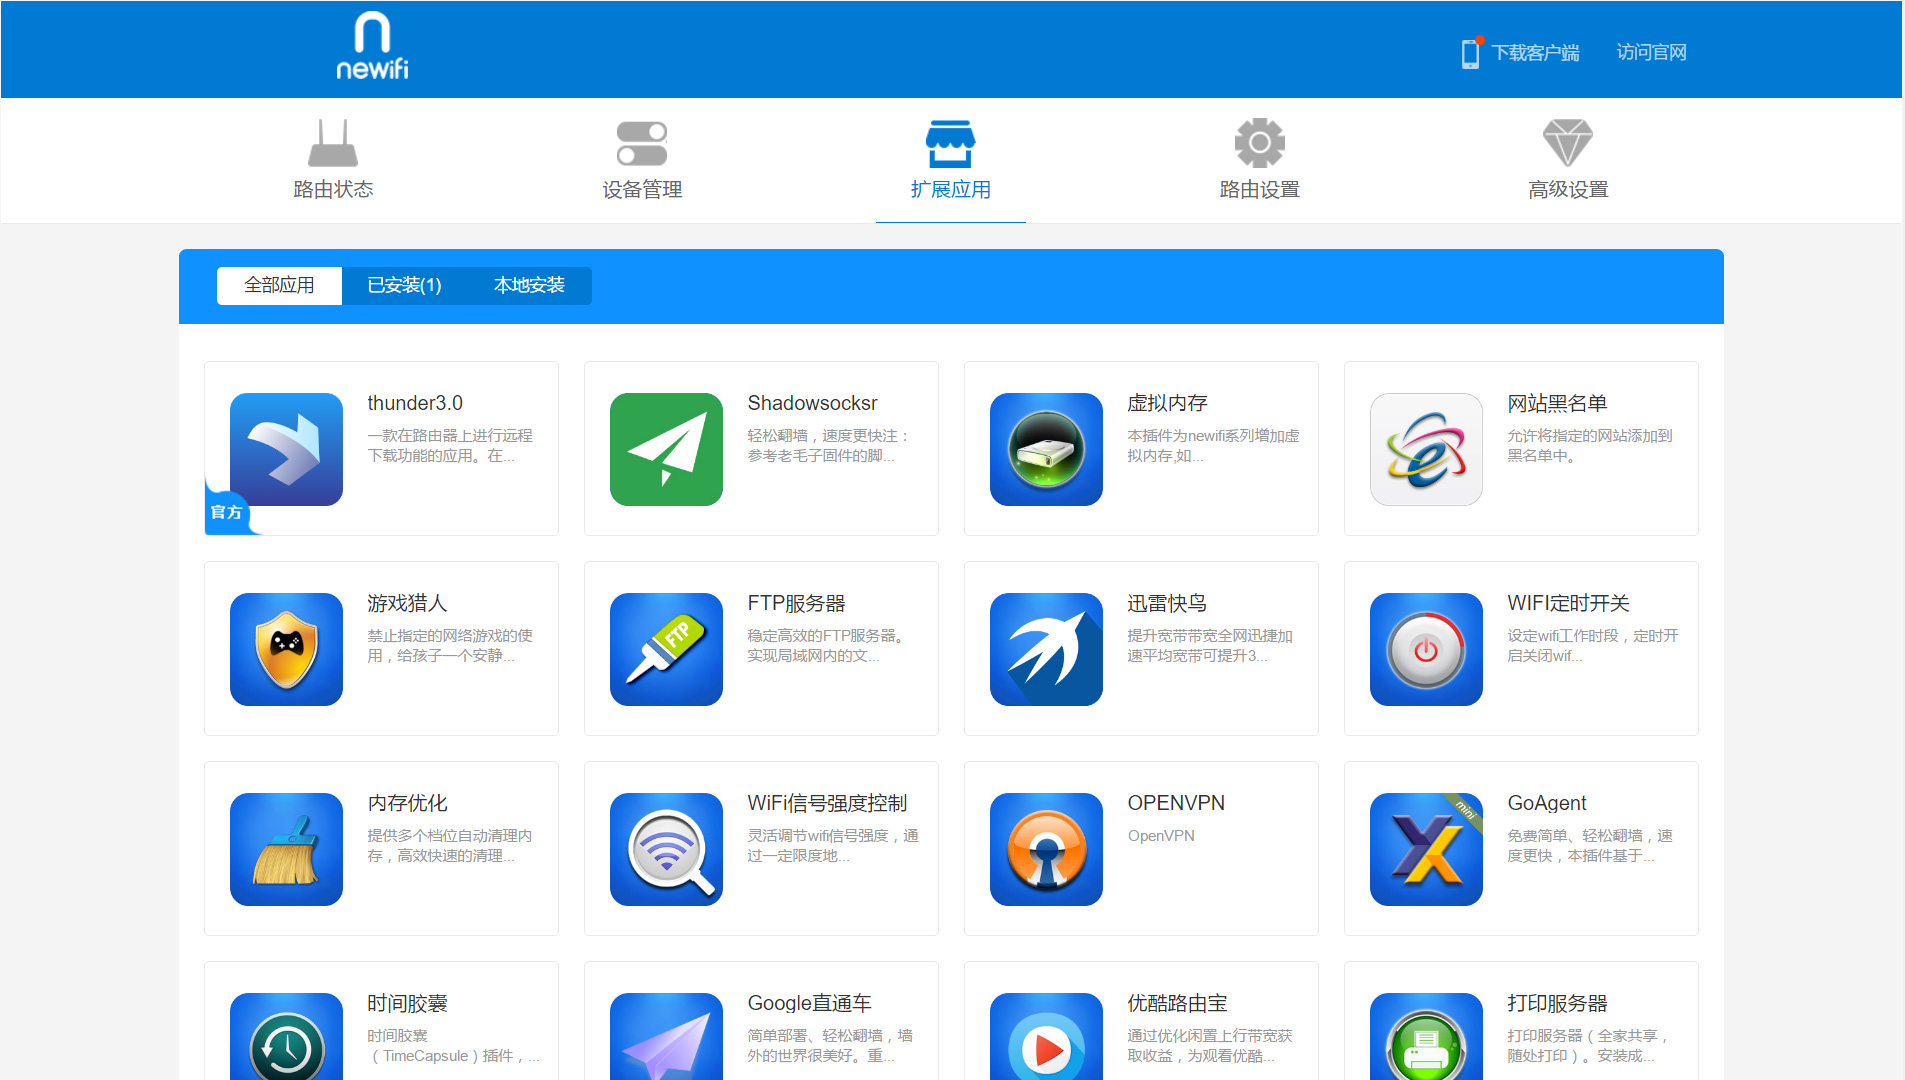Open the Shadowsocksr paper plane icon
Image resolution: width=1905 pixels, height=1080 pixels.
666,449
